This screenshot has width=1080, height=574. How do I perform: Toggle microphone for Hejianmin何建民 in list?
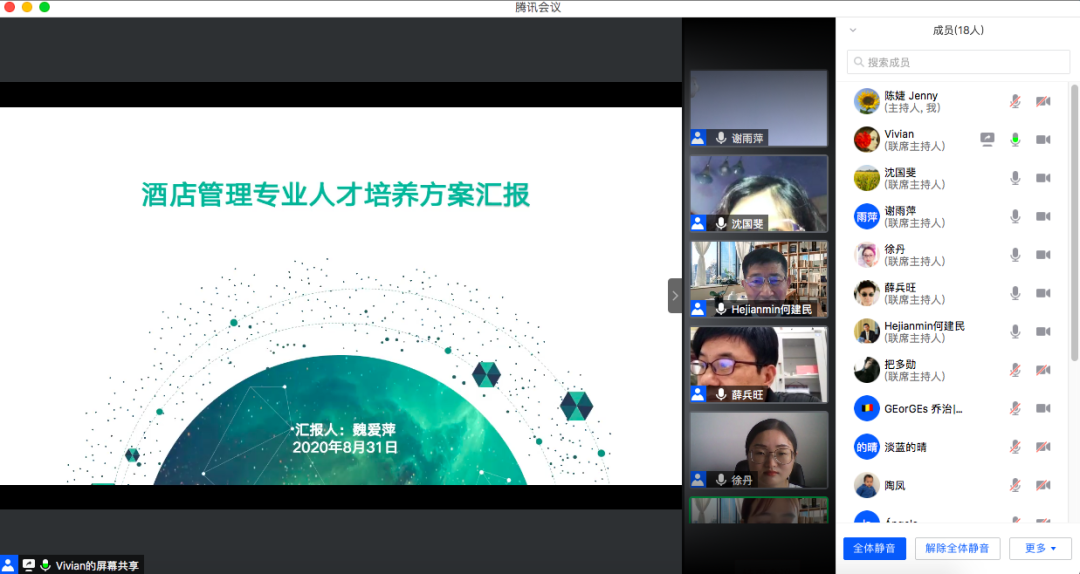[x=1015, y=331]
